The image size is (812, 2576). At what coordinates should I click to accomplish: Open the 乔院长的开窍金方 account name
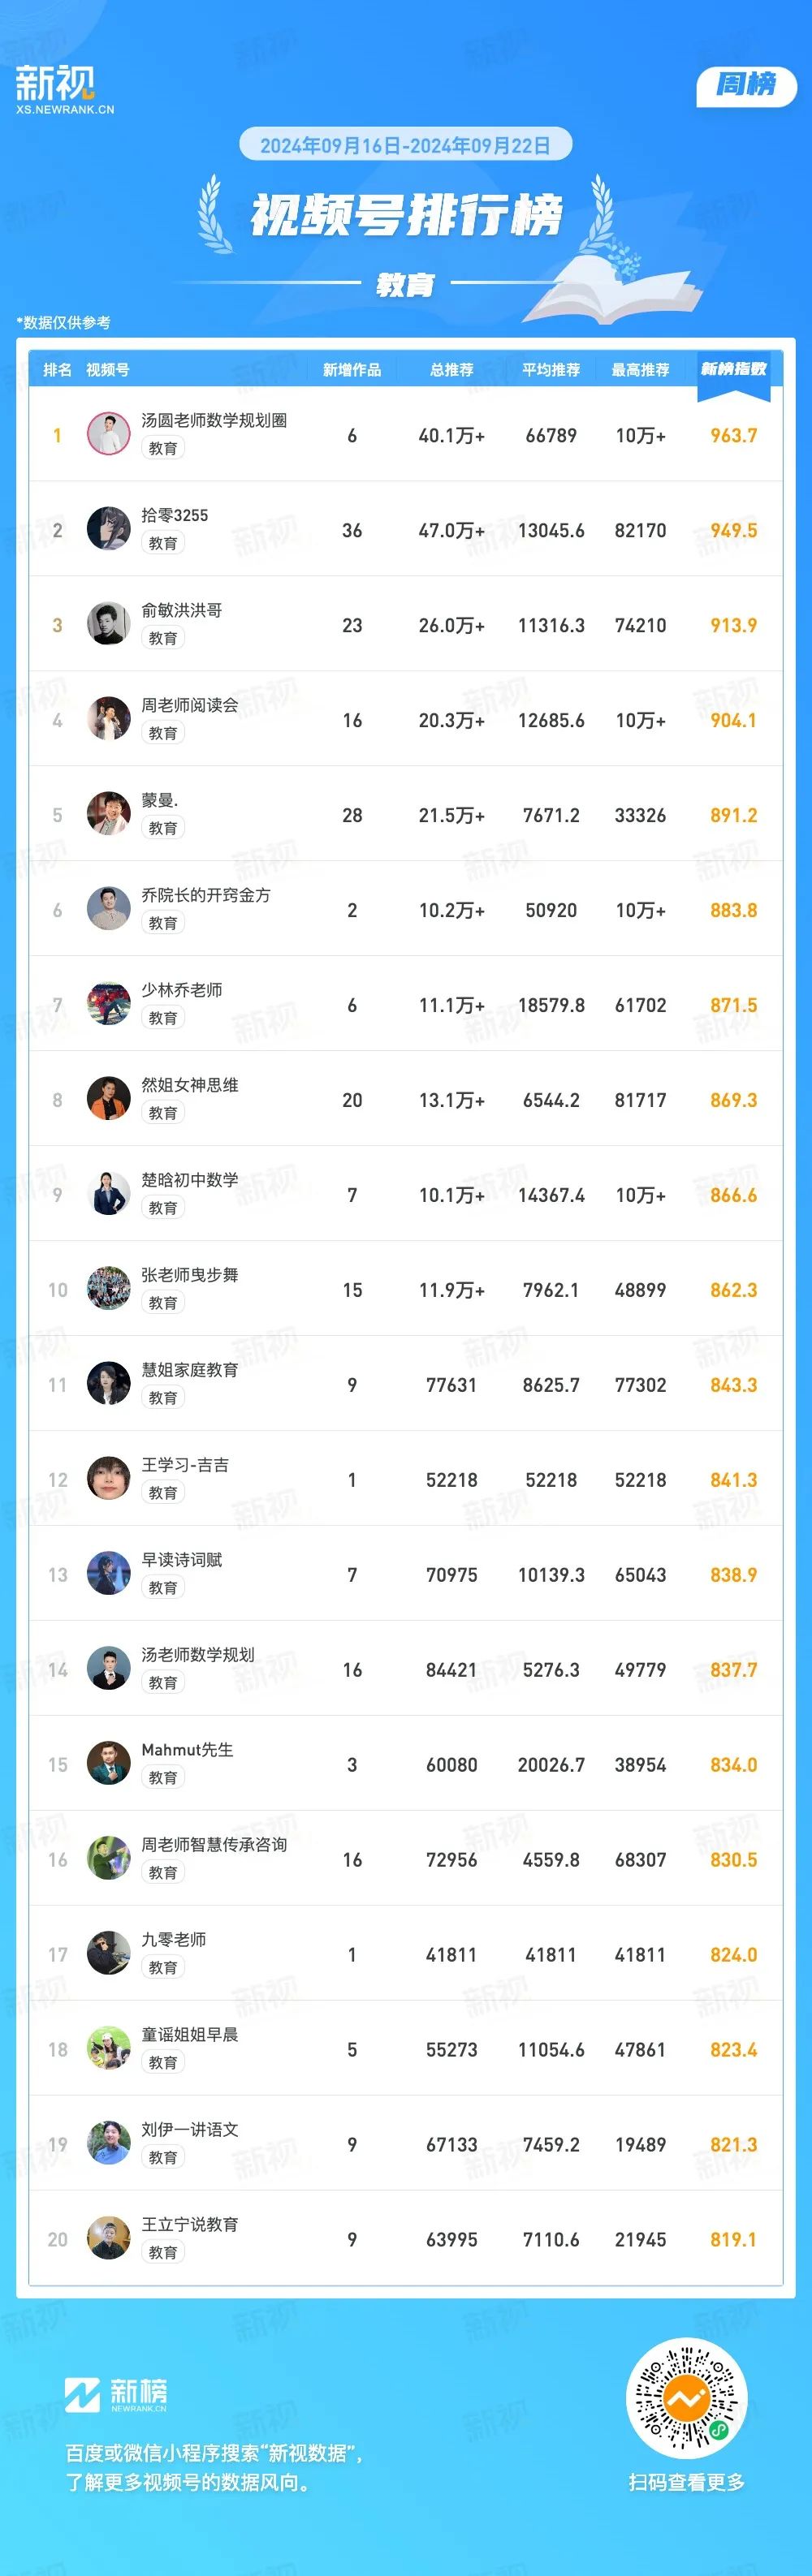206,895
